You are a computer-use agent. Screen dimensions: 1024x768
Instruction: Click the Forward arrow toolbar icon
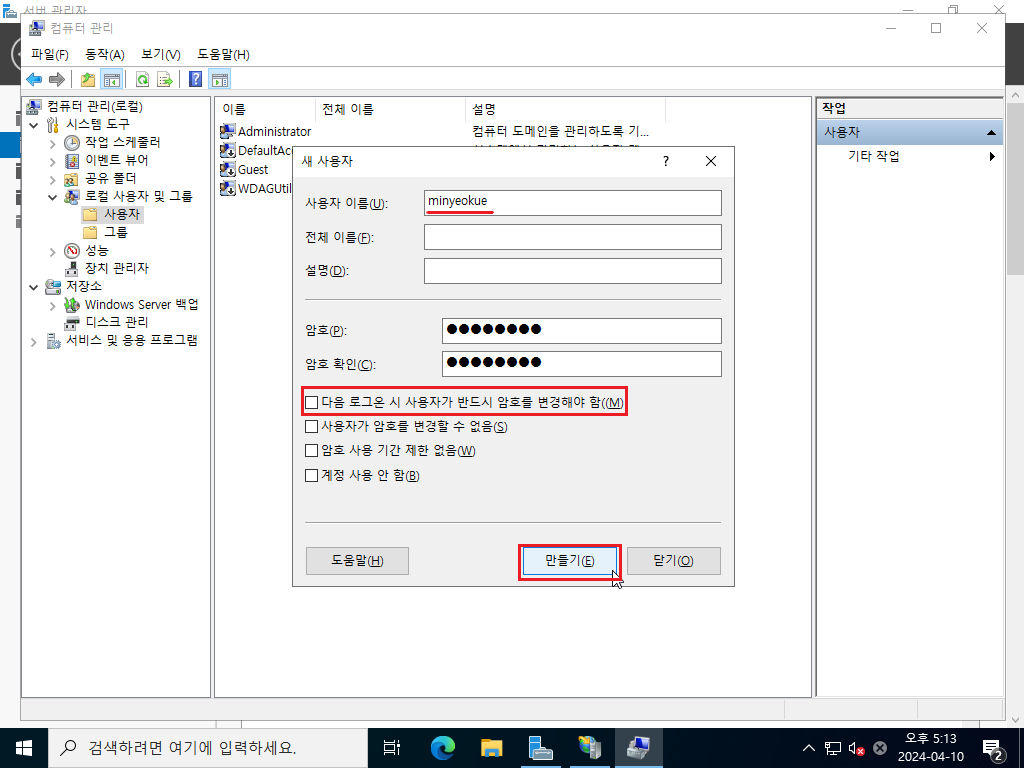coord(57,80)
